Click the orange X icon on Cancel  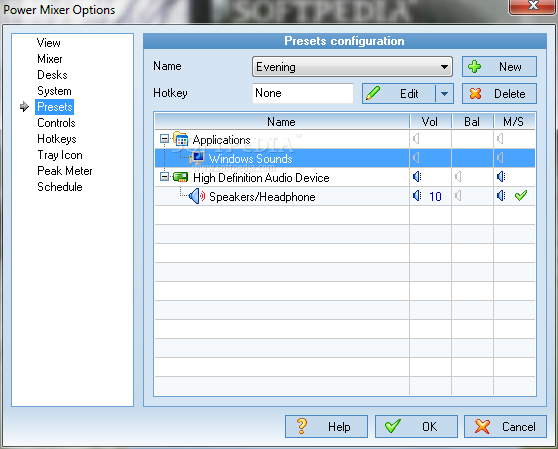pyautogui.click(x=482, y=426)
